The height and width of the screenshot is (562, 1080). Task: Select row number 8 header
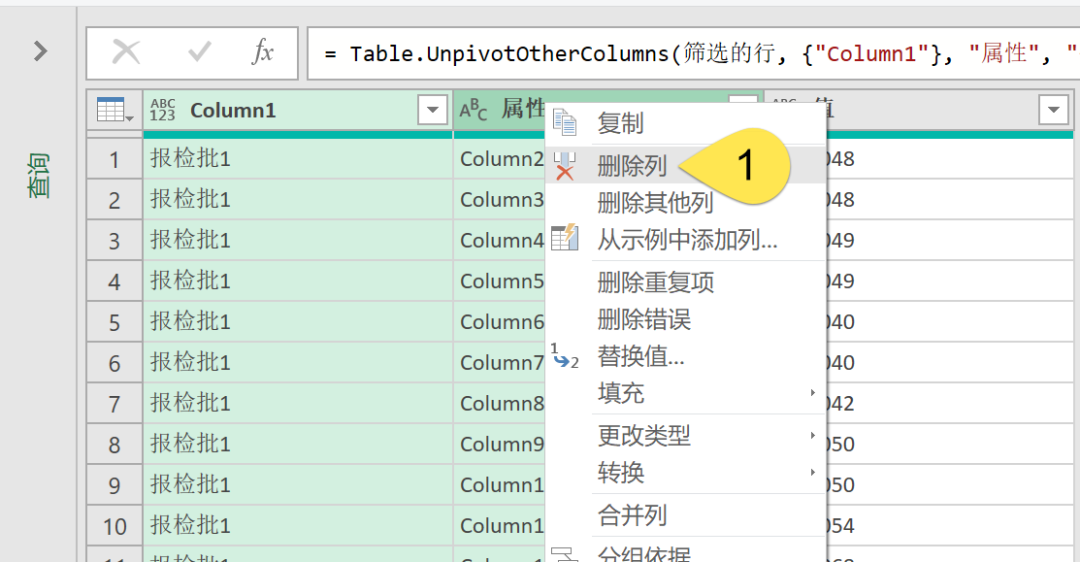(114, 444)
